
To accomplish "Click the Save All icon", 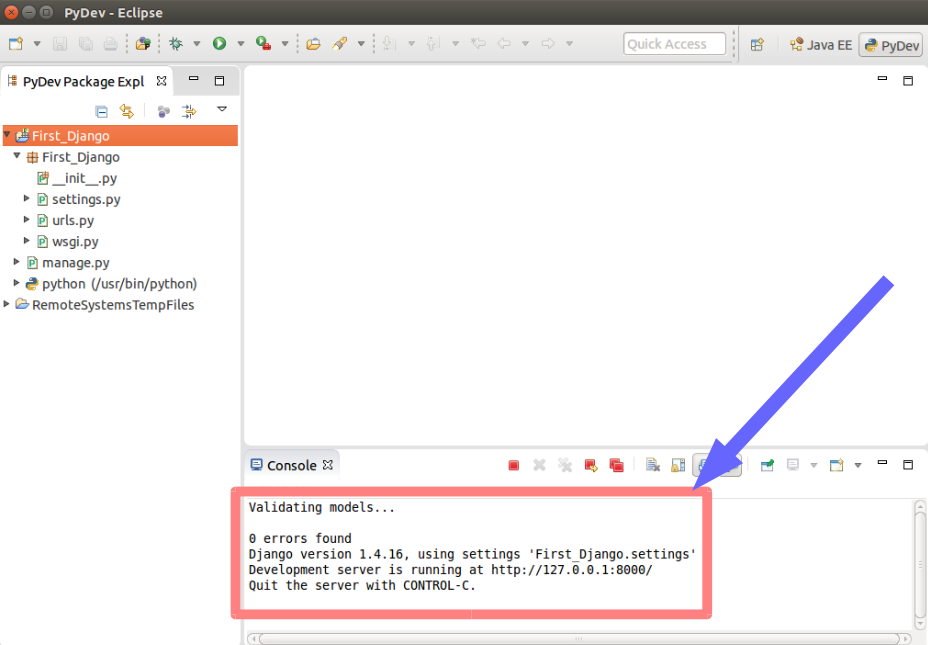I will pyautogui.click(x=85, y=44).
